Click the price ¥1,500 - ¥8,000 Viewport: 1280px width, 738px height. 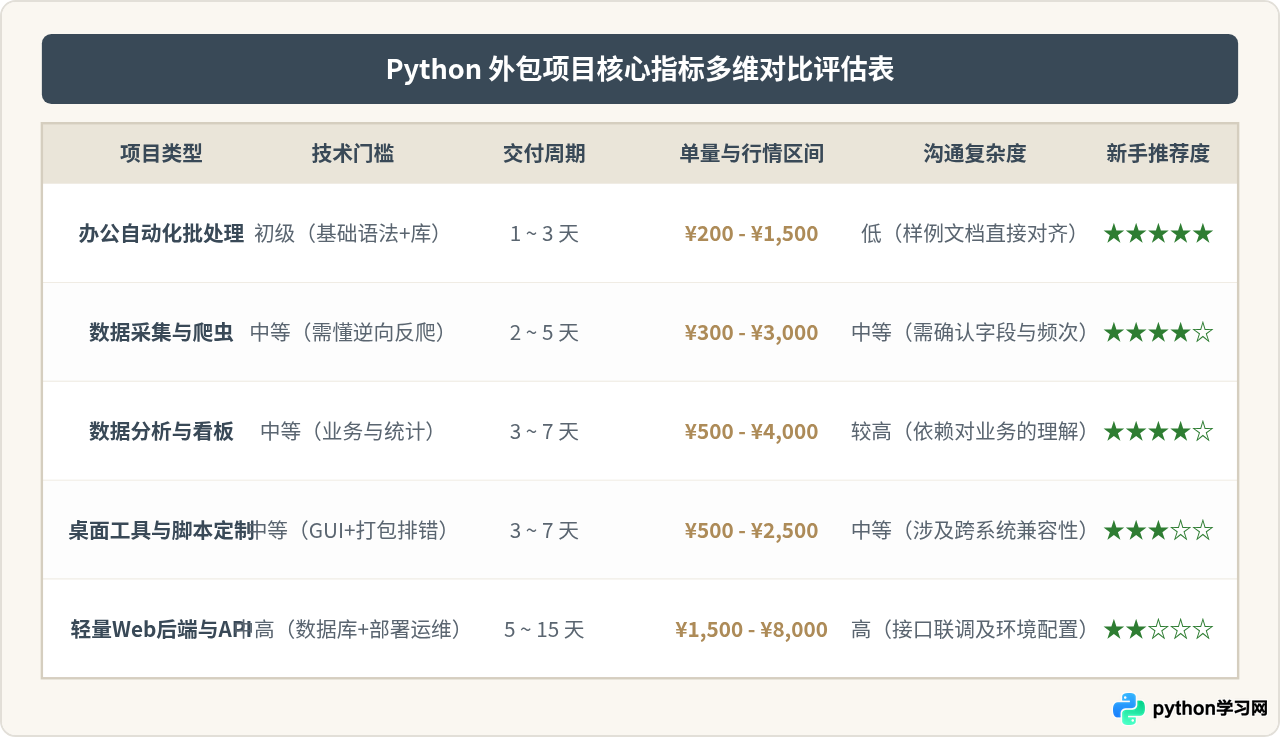point(752,630)
